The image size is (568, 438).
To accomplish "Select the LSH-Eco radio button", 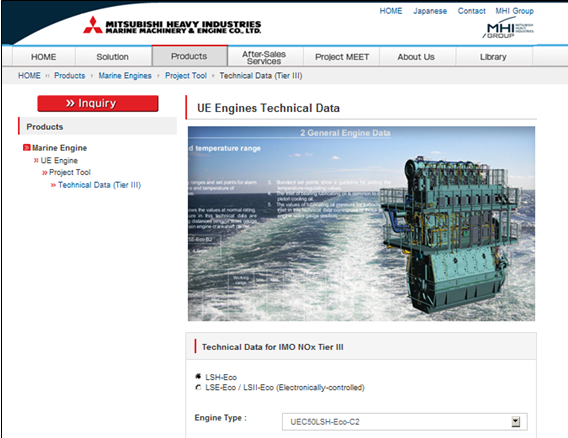I will click(x=198, y=376).
